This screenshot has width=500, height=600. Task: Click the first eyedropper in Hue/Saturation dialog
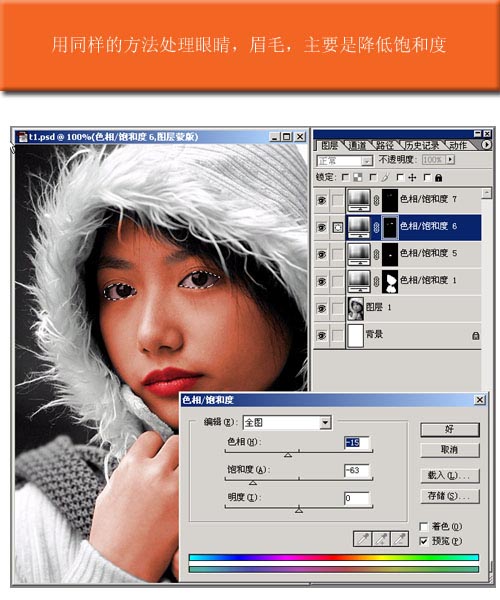tap(362, 539)
